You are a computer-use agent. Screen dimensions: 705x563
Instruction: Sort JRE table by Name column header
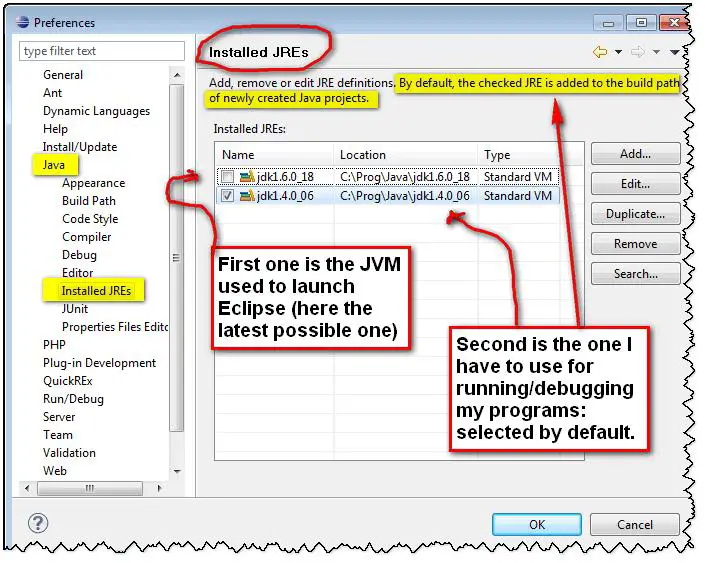point(274,155)
